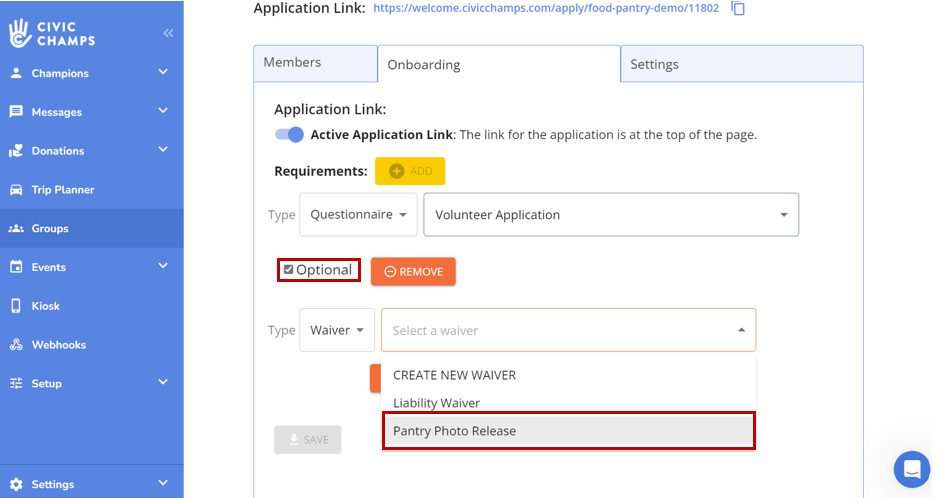Screen dimensions: 943x498
Task: Open the Questionnaire type dropdown
Action: click(358, 215)
